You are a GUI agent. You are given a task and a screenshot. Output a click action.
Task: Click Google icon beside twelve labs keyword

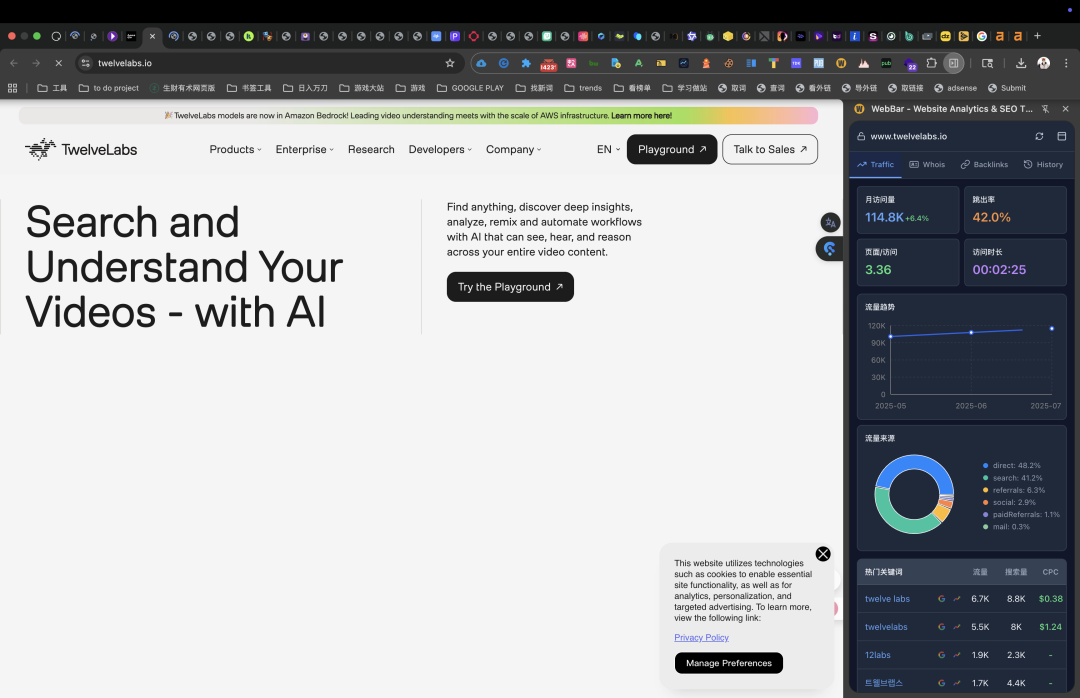coord(942,599)
